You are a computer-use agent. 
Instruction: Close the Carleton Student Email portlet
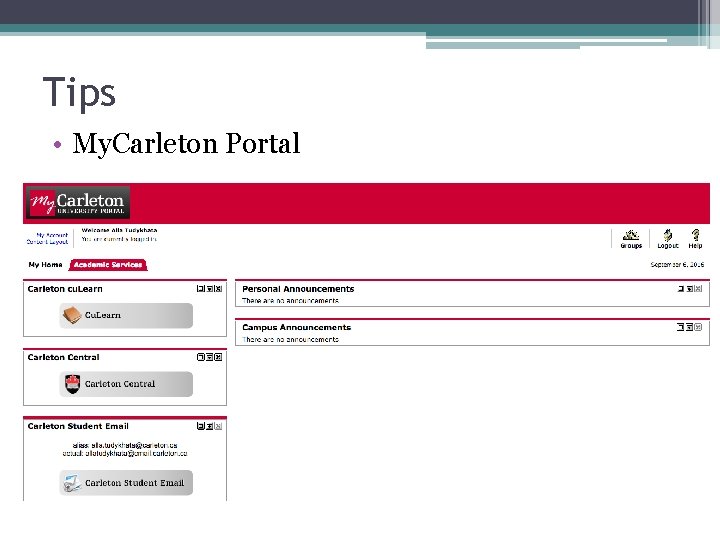(x=219, y=426)
